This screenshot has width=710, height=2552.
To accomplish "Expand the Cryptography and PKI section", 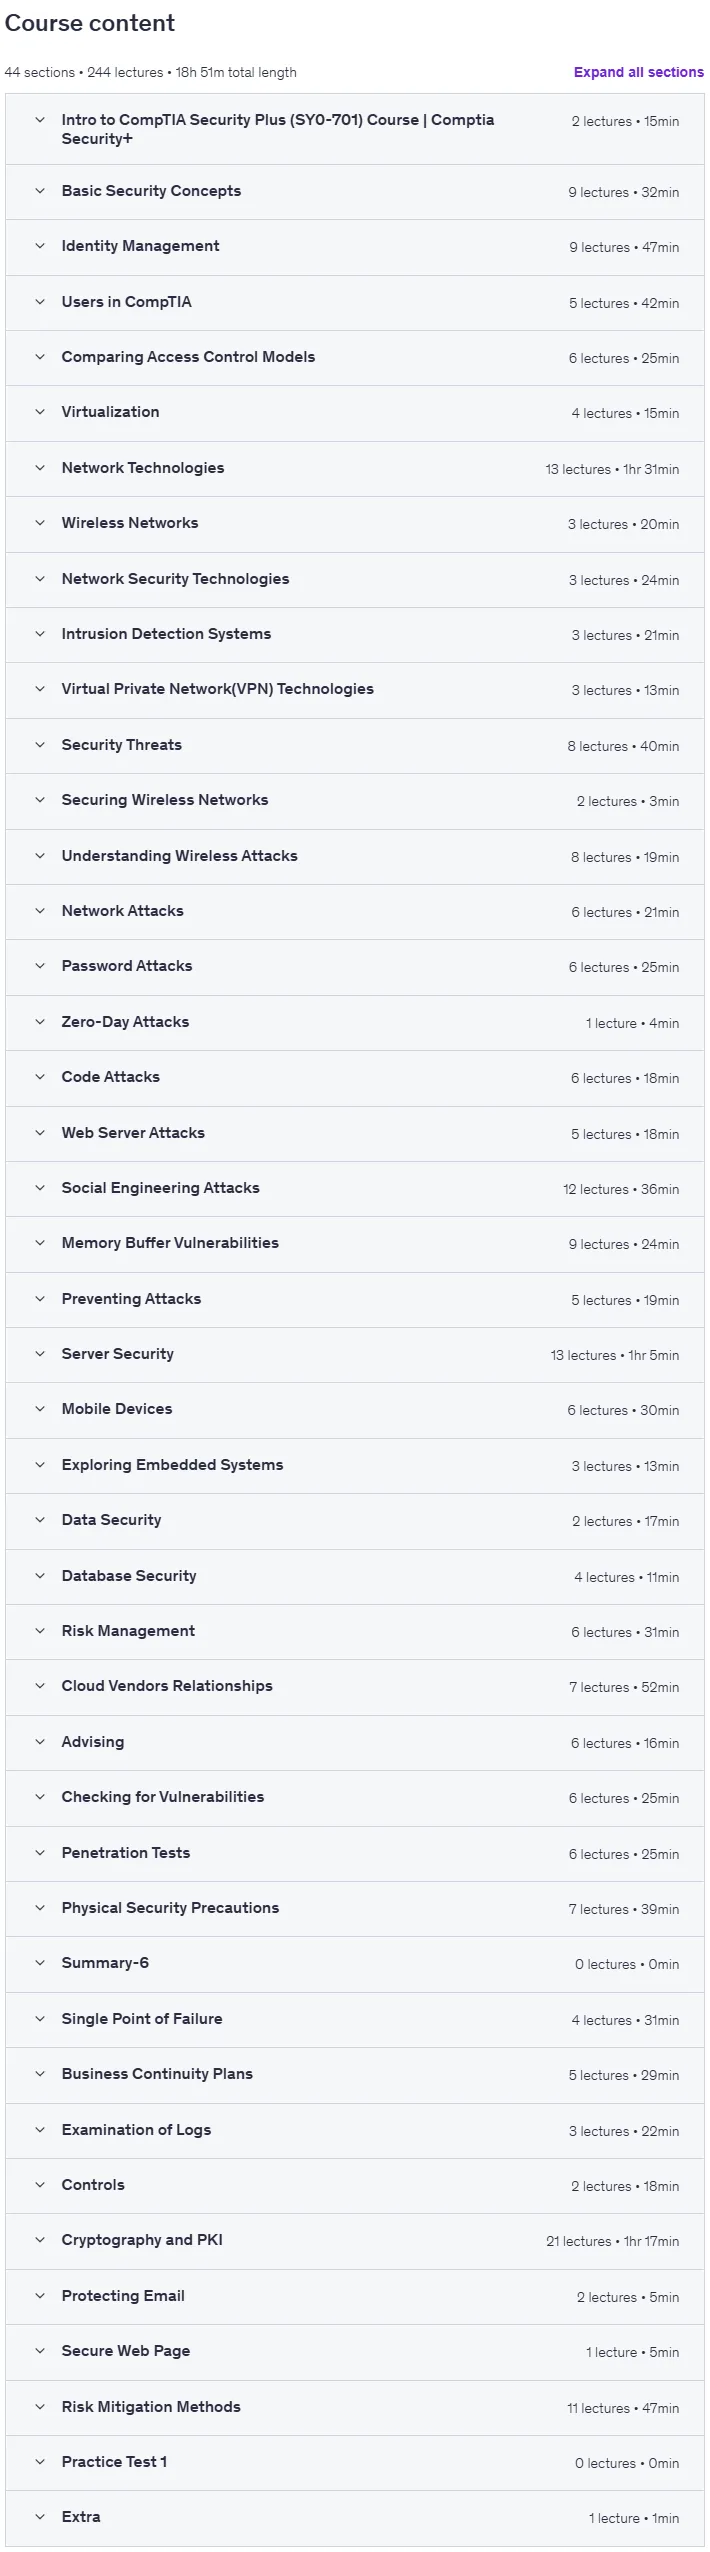I will pyautogui.click(x=355, y=2241).
